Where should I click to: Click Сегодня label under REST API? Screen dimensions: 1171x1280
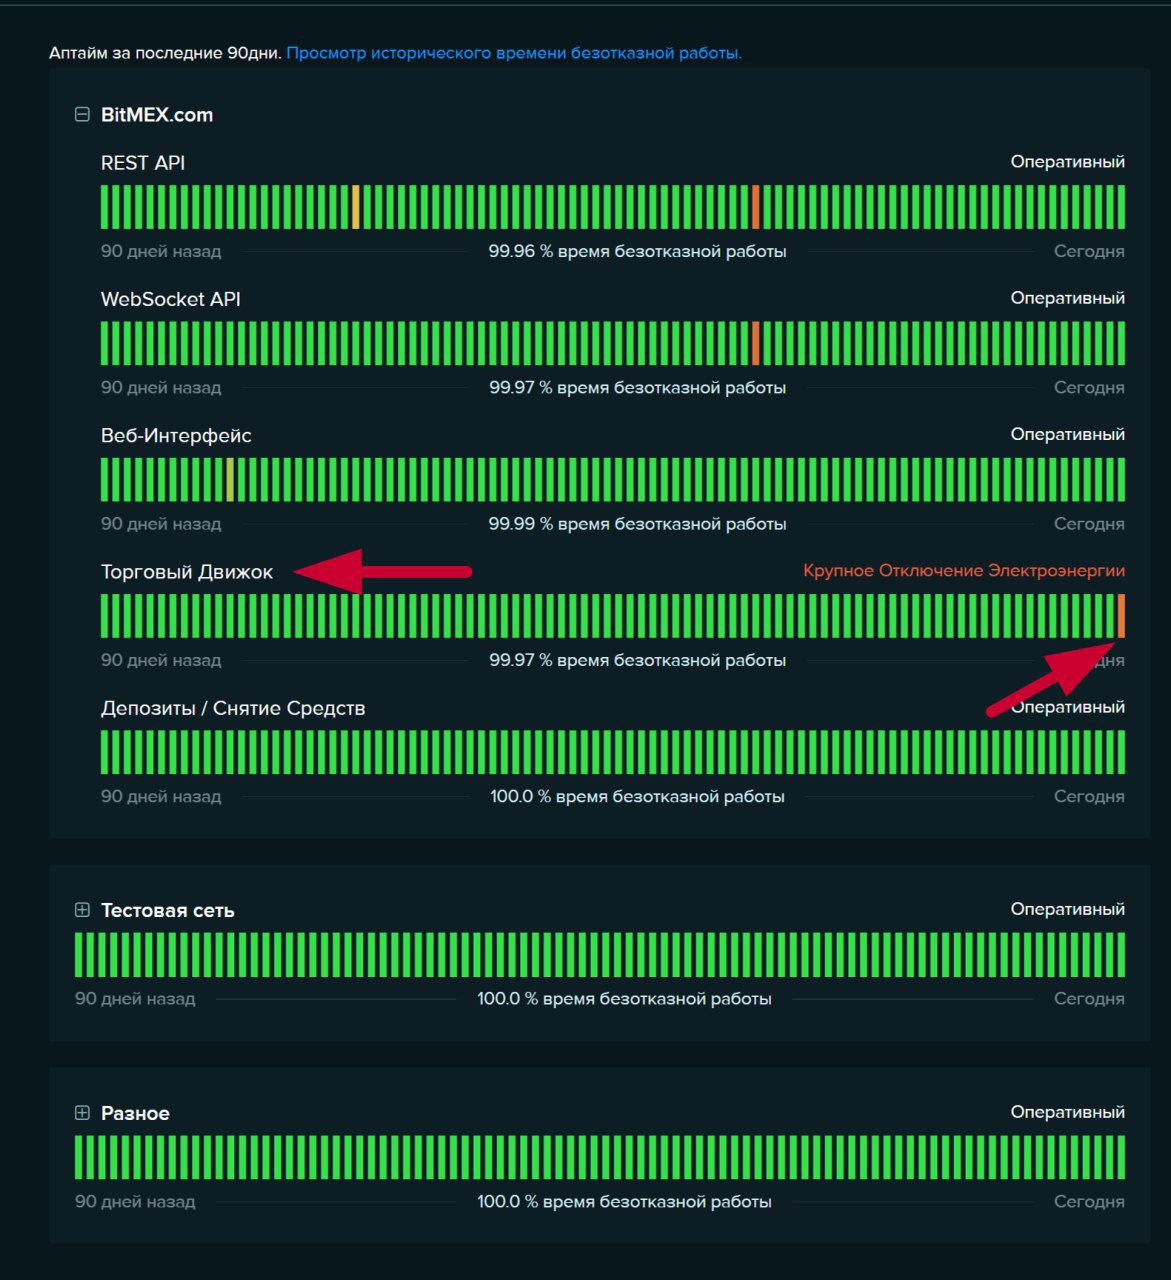tap(1089, 252)
